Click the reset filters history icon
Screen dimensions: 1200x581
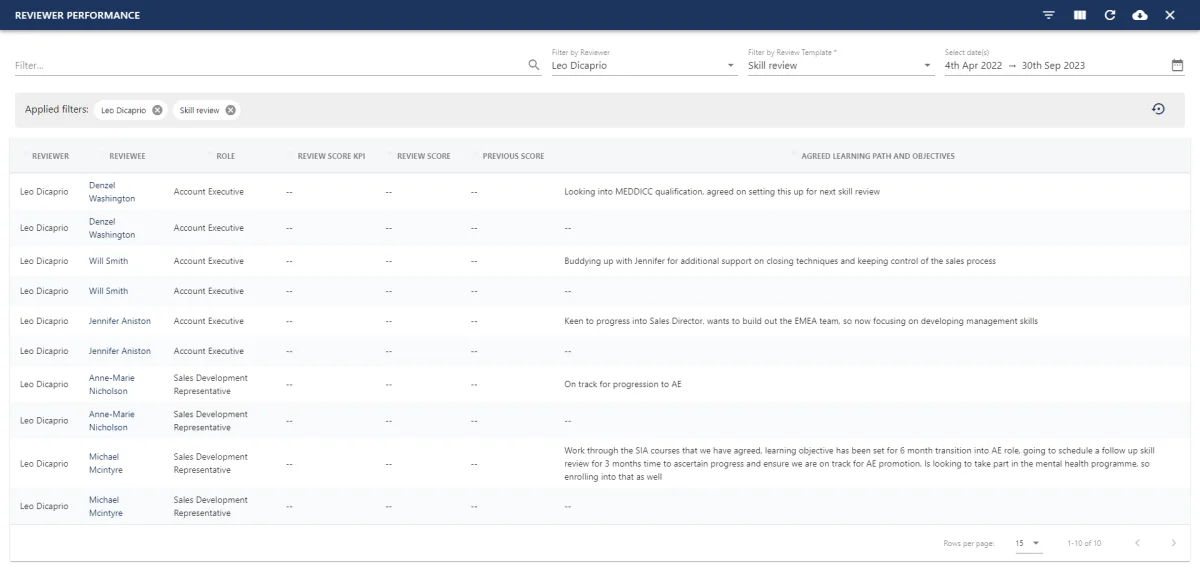1158,109
